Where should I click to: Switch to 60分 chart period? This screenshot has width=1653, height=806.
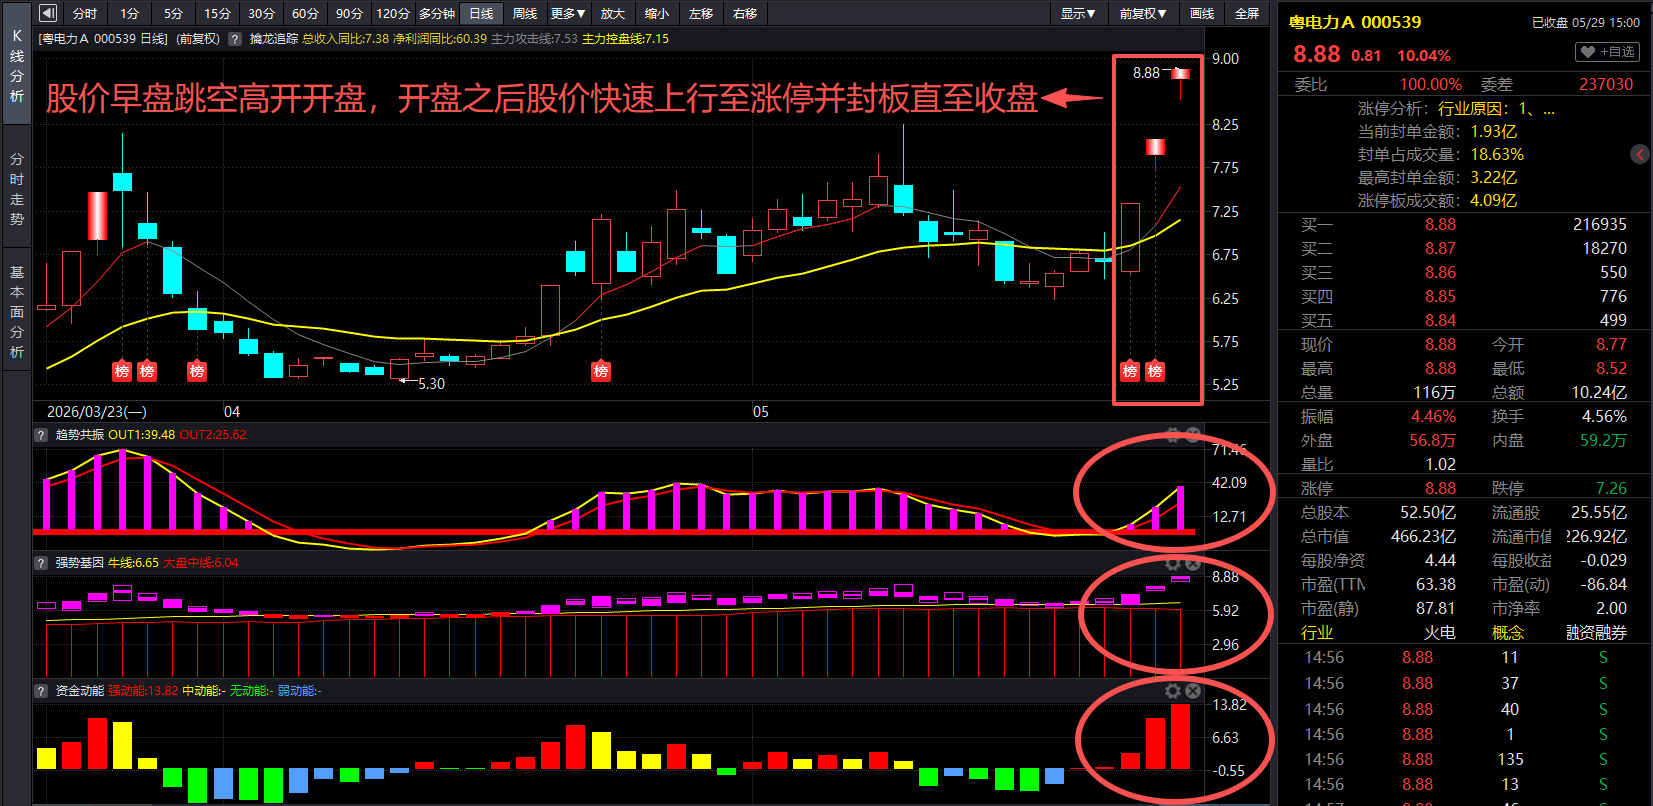[305, 13]
